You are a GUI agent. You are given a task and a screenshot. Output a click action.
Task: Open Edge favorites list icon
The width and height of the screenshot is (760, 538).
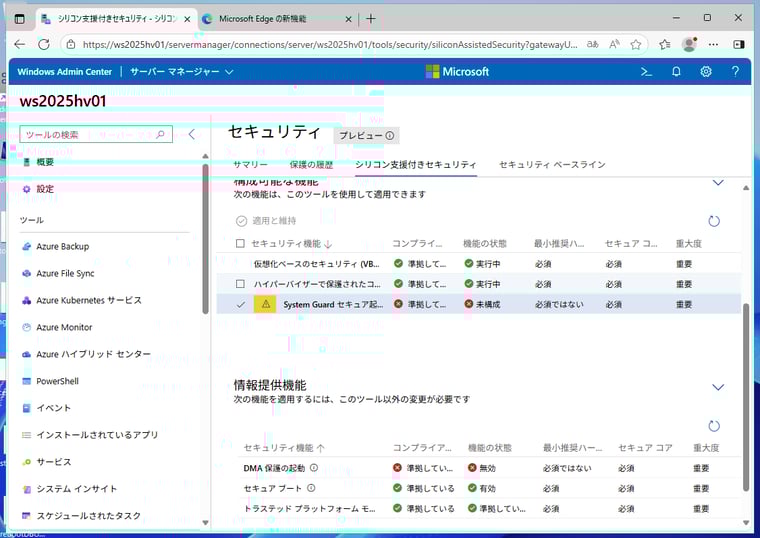[x=665, y=45]
